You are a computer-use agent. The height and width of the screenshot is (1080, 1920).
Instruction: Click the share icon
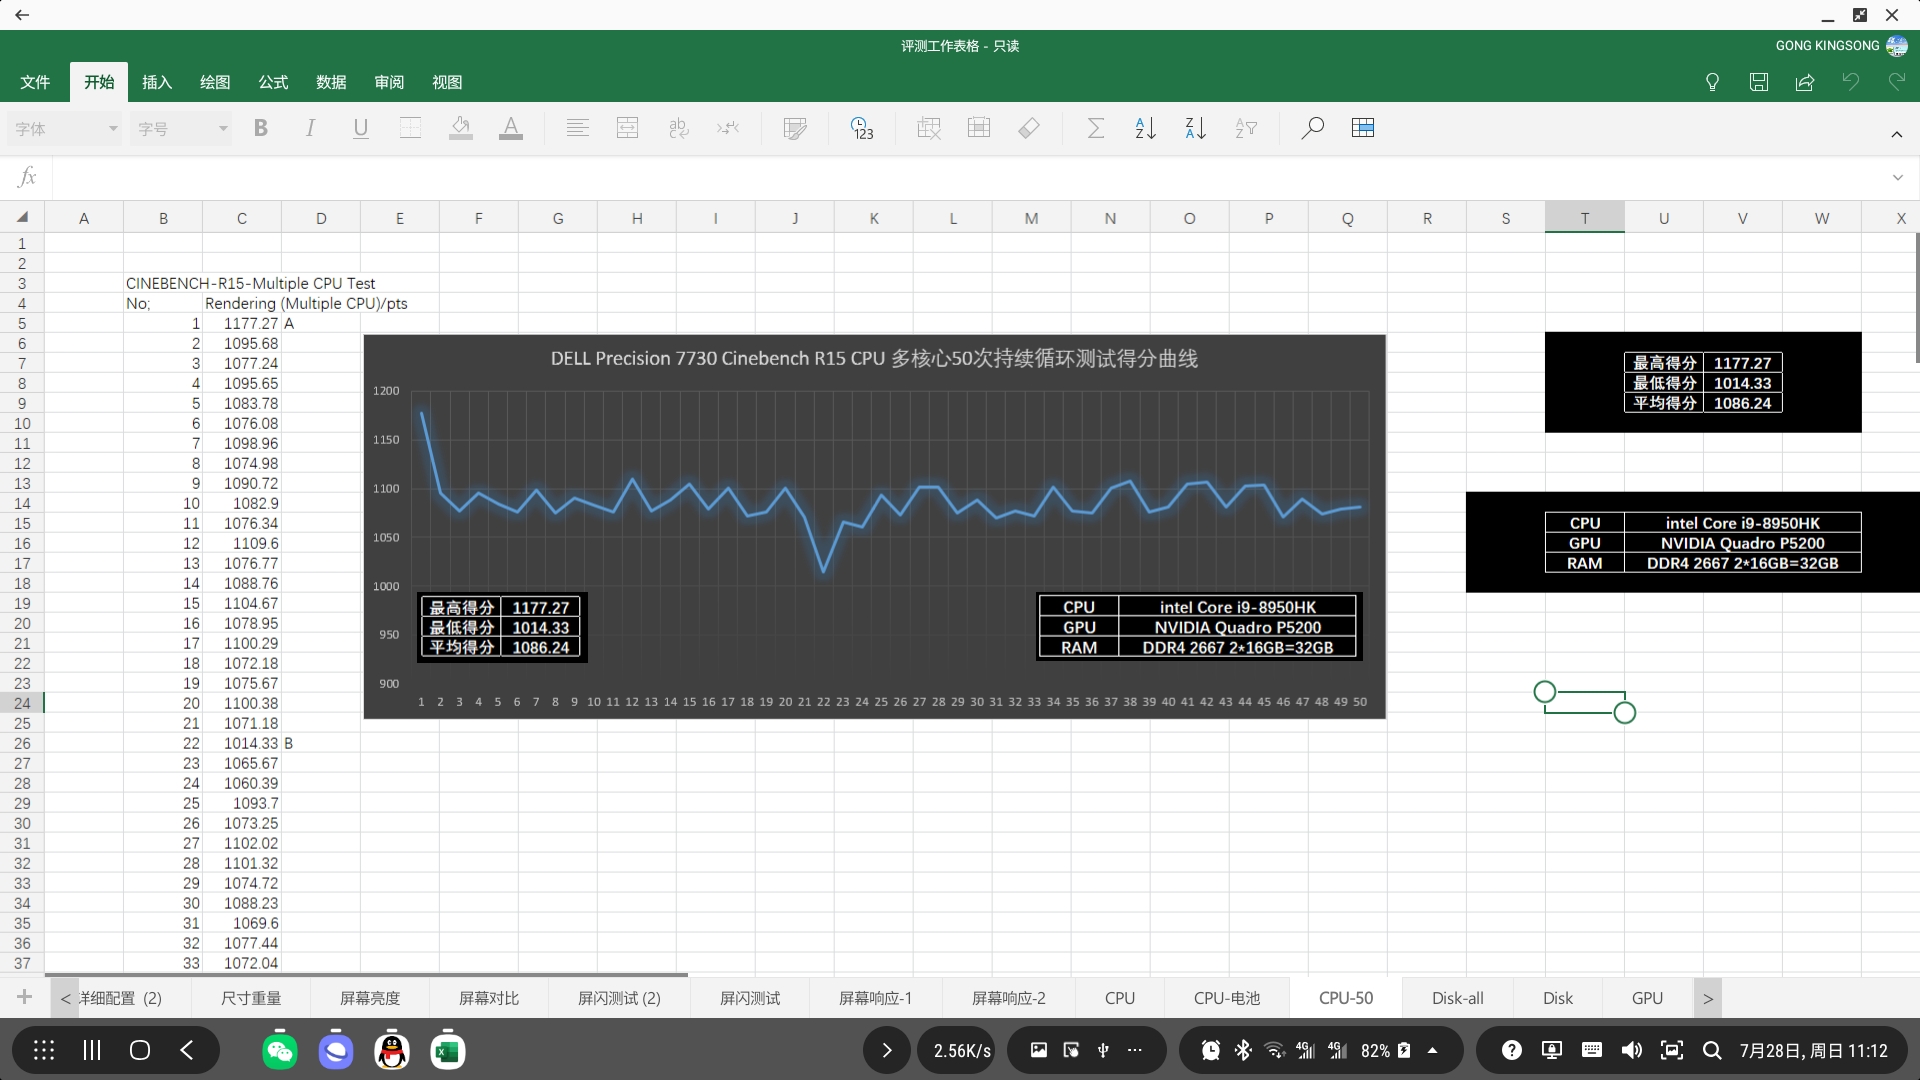pyautogui.click(x=1805, y=82)
